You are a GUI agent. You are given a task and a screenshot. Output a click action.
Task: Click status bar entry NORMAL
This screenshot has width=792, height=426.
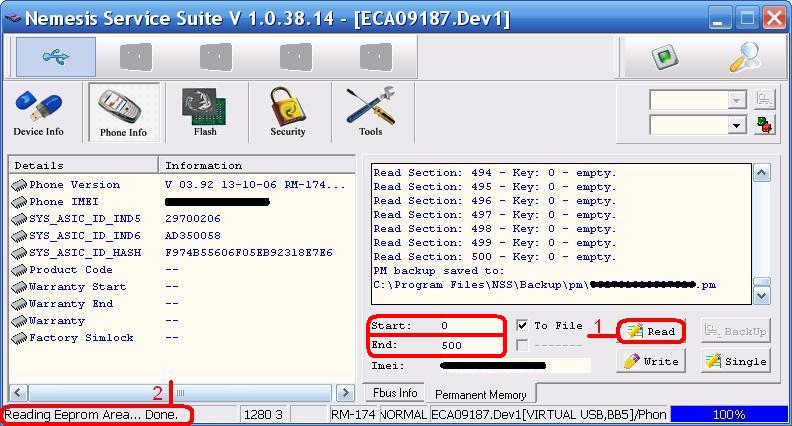coord(403,415)
